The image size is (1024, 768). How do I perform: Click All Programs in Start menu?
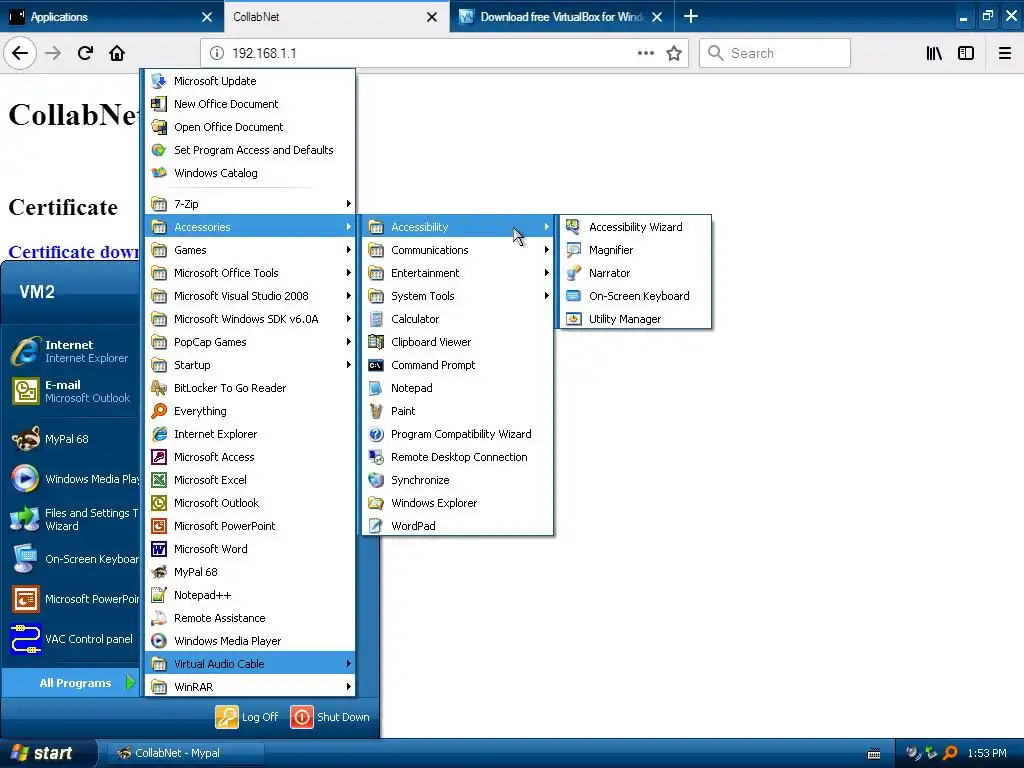coord(71,682)
